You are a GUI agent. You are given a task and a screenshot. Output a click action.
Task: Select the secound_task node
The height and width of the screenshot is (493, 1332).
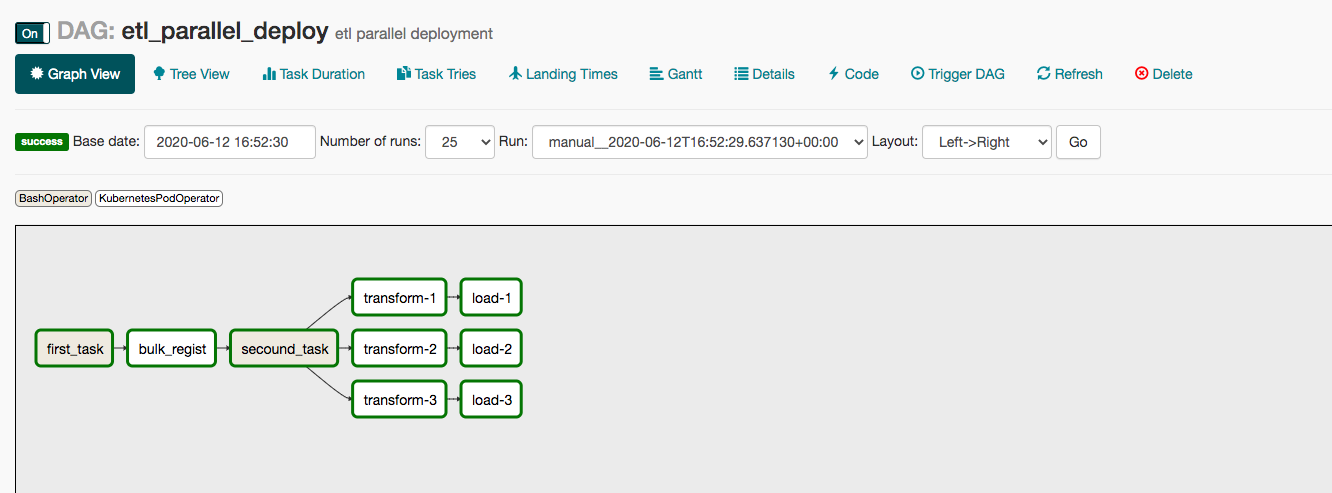point(285,349)
